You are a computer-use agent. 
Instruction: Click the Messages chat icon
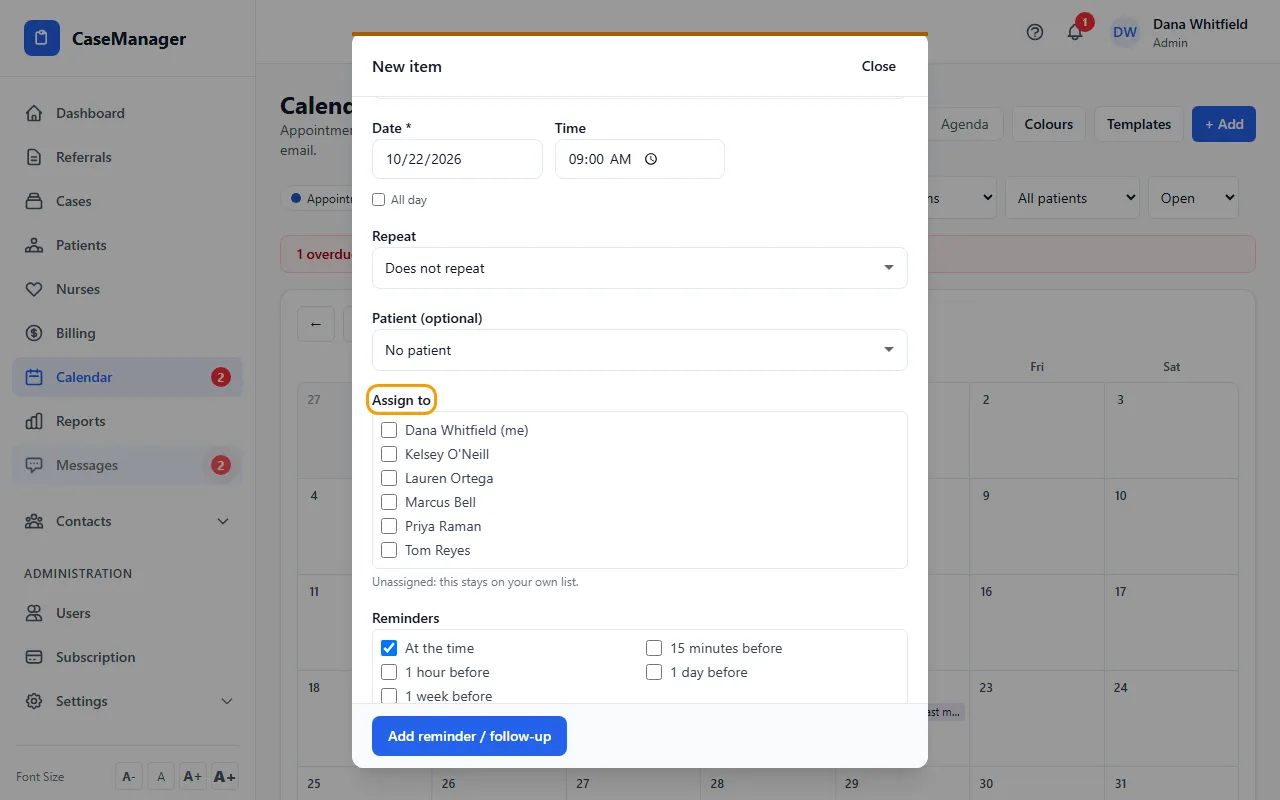[34, 465]
